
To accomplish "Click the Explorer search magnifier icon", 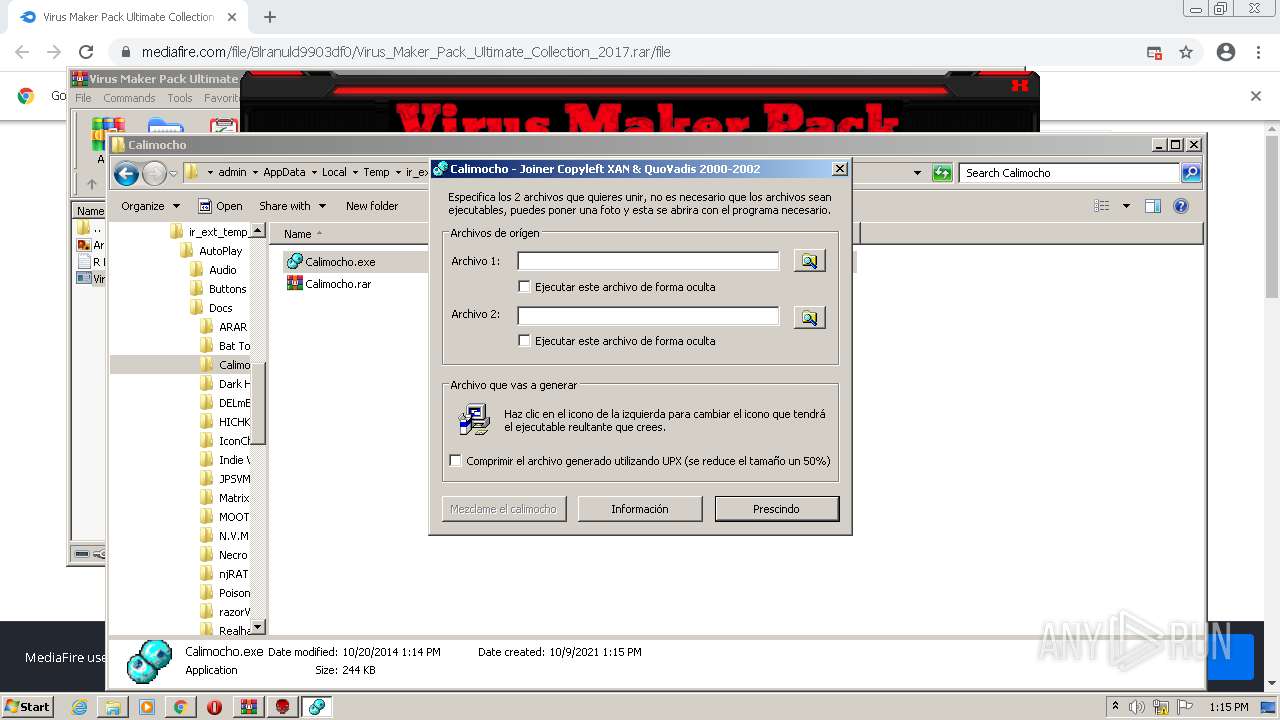I will click(1190, 173).
